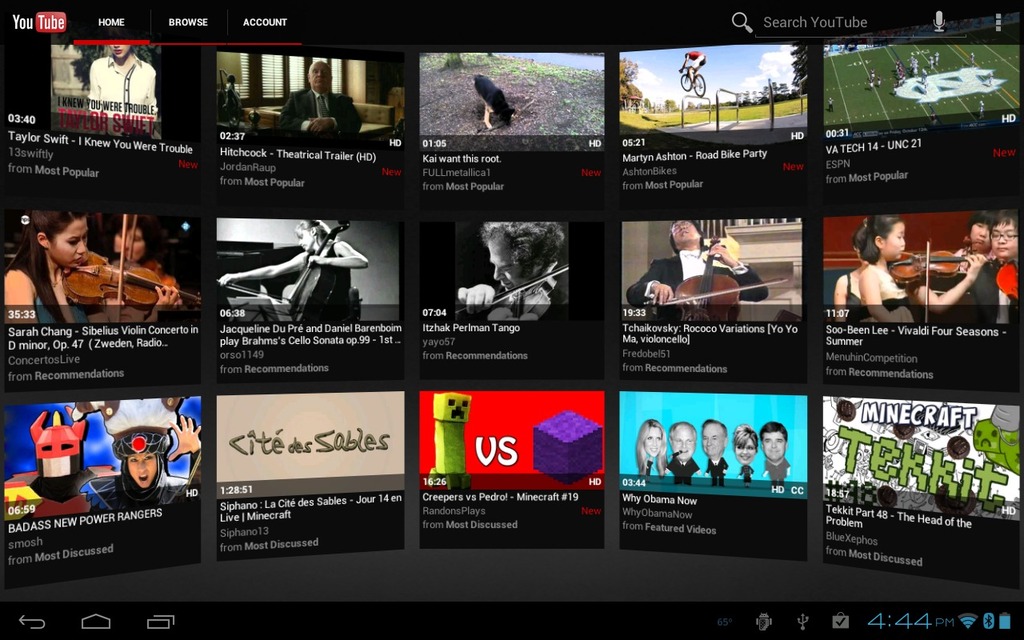Image resolution: width=1024 pixels, height=640 pixels.
Task: Click title "Itzhak Perlman Tango"
Action: coord(471,328)
